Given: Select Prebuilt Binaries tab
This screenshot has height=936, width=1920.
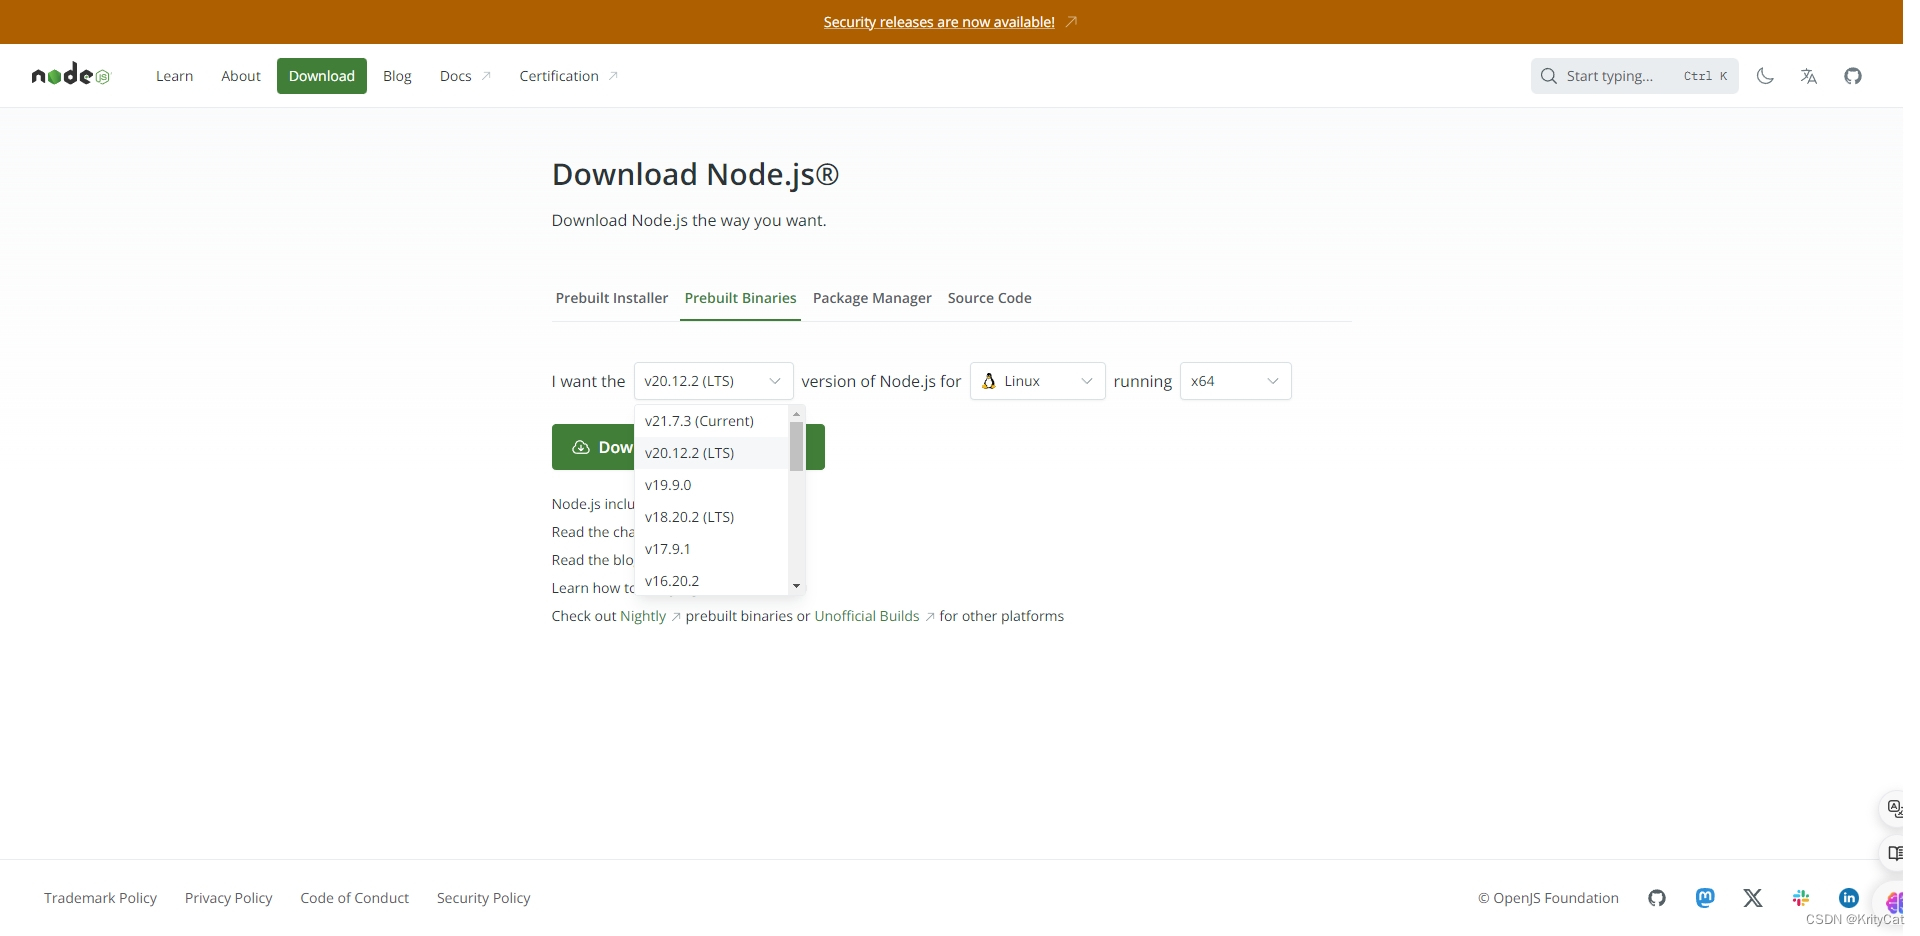Looking at the screenshot, I should (x=740, y=298).
